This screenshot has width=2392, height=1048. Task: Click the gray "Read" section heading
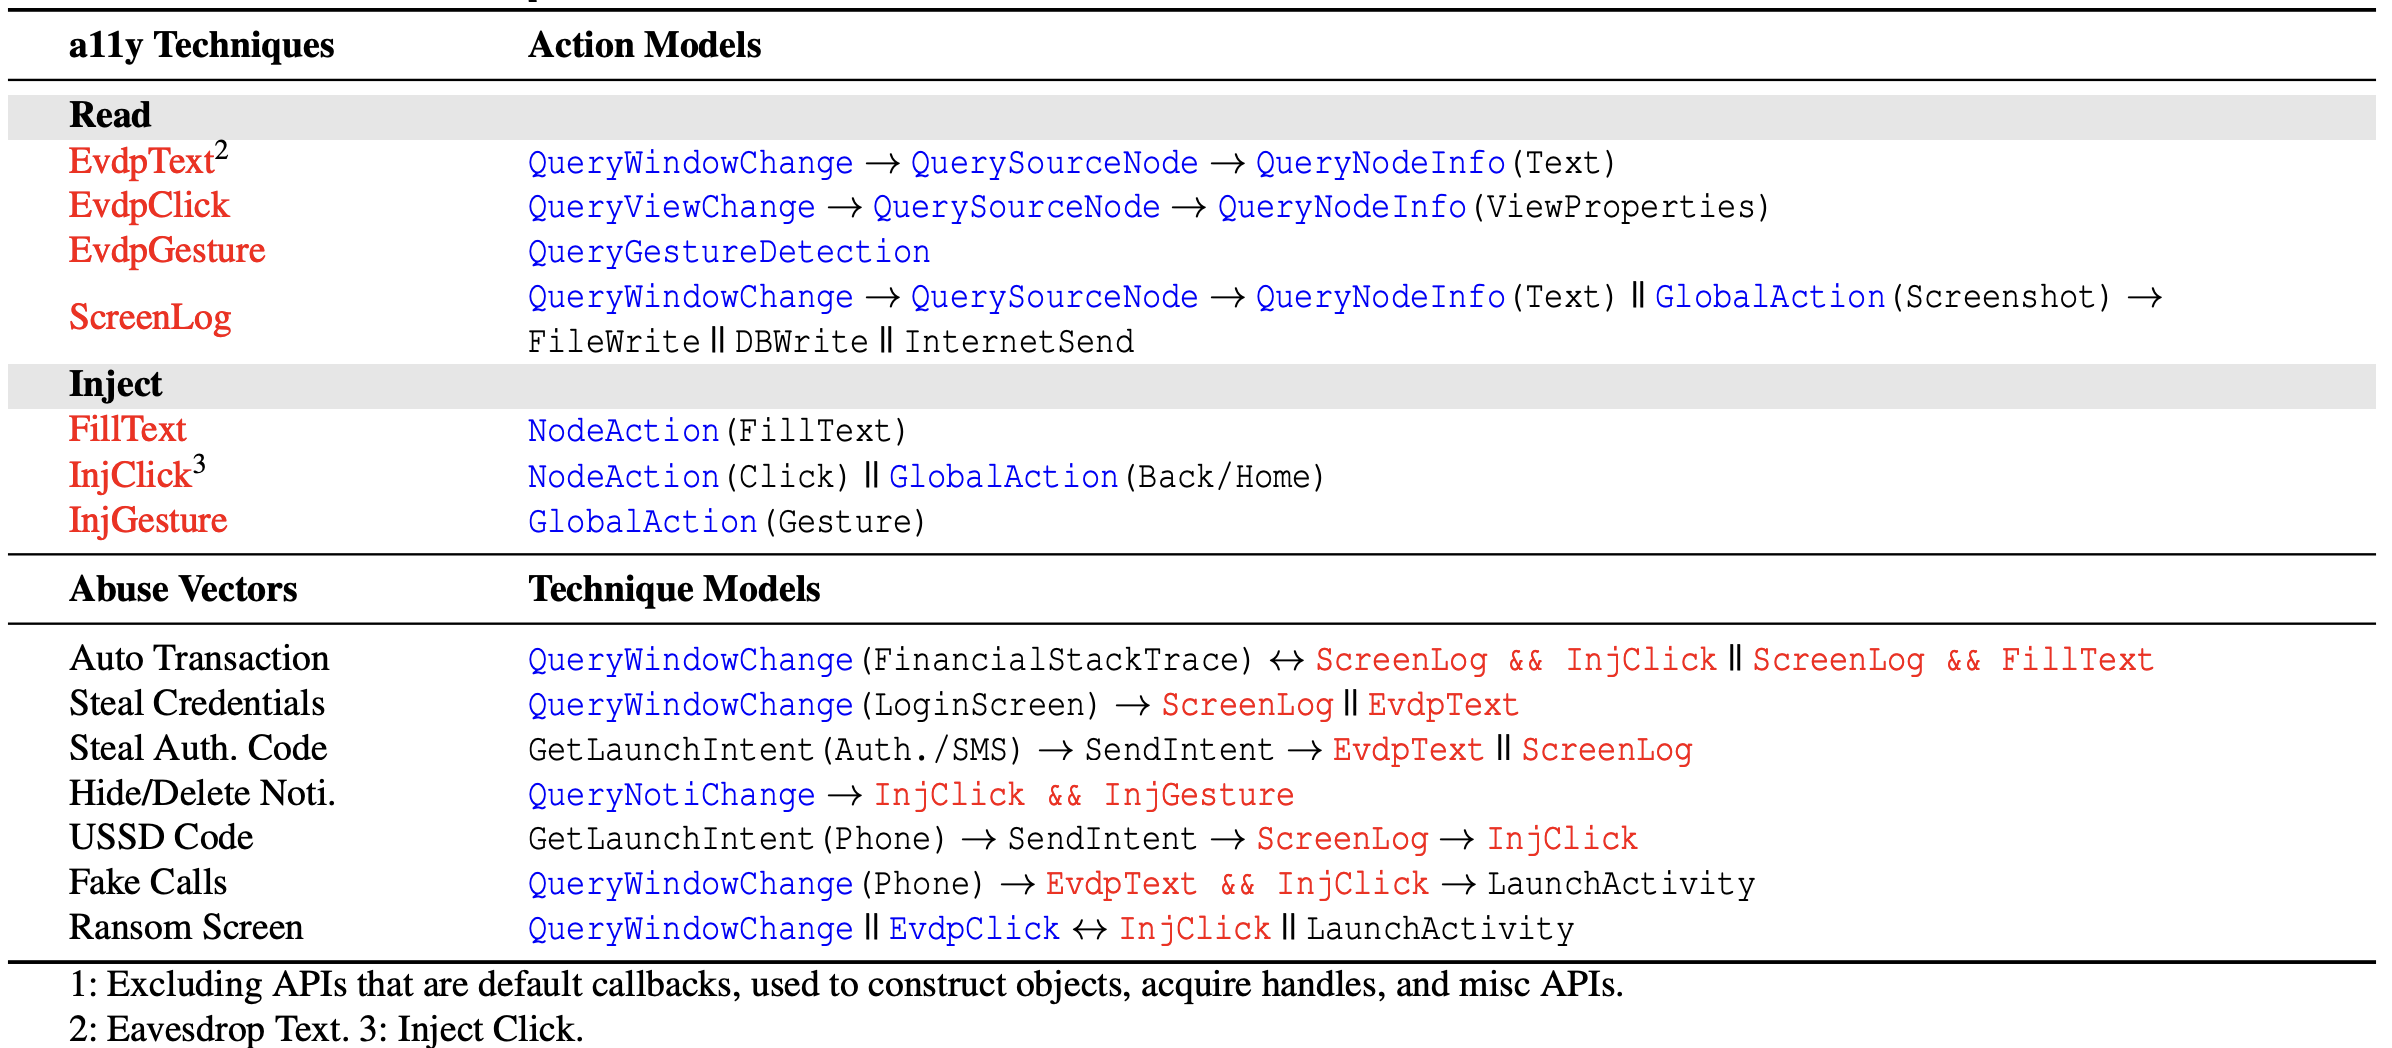pyautogui.click(x=110, y=116)
